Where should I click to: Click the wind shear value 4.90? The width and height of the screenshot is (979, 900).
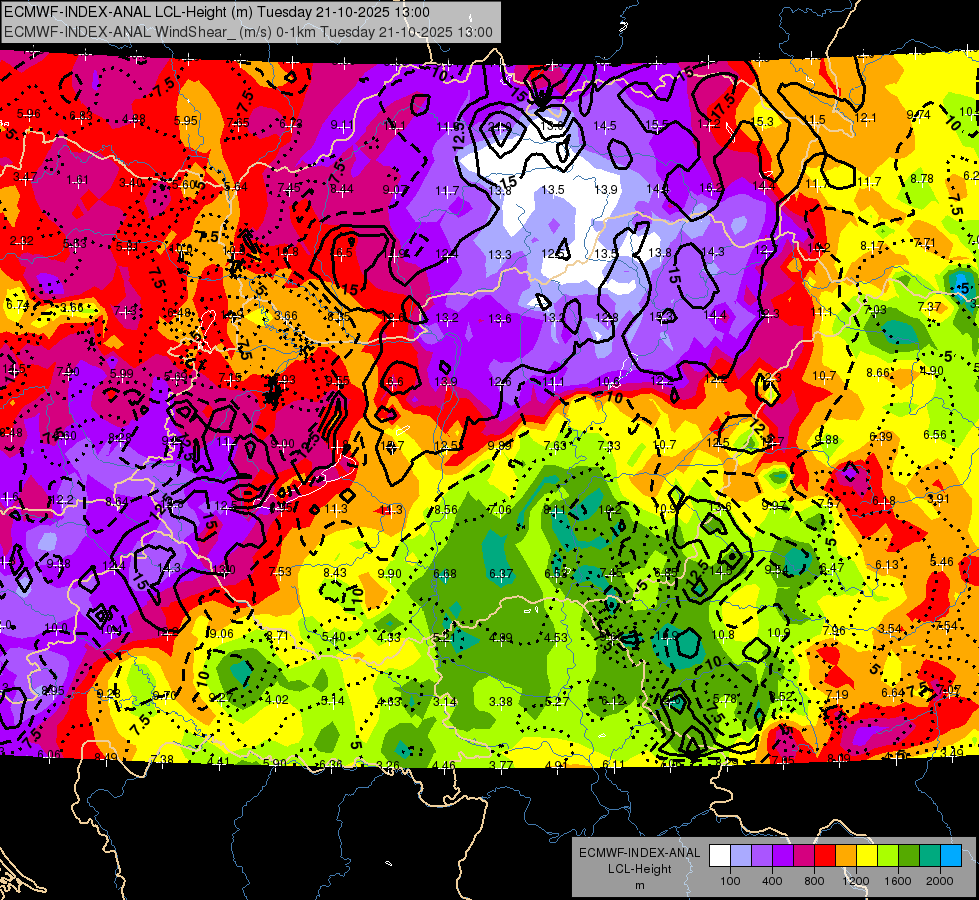pos(932,370)
